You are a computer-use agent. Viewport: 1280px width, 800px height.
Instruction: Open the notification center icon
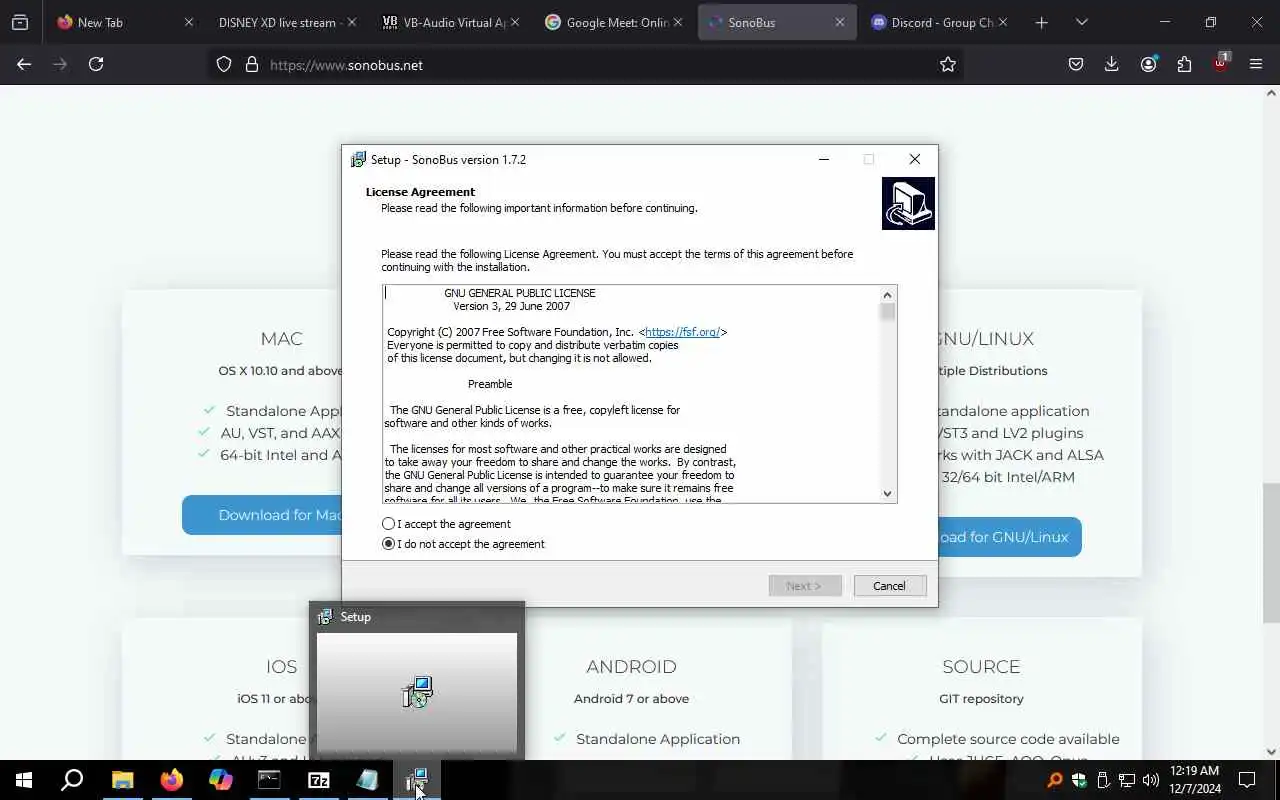click(x=1247, y=780)
